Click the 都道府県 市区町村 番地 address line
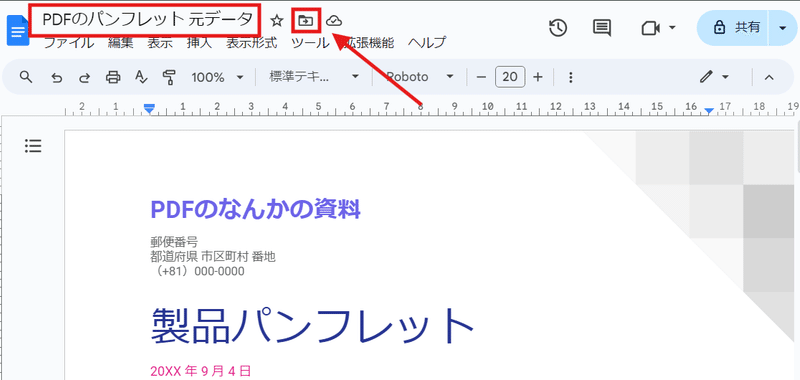 [213, 257]
